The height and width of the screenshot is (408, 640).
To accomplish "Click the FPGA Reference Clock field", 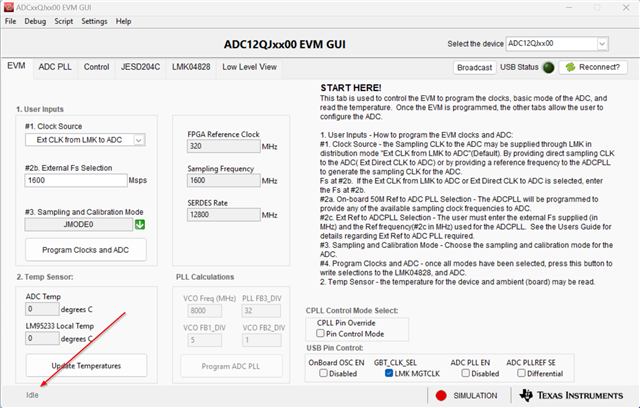I will (x=224, y=146).
